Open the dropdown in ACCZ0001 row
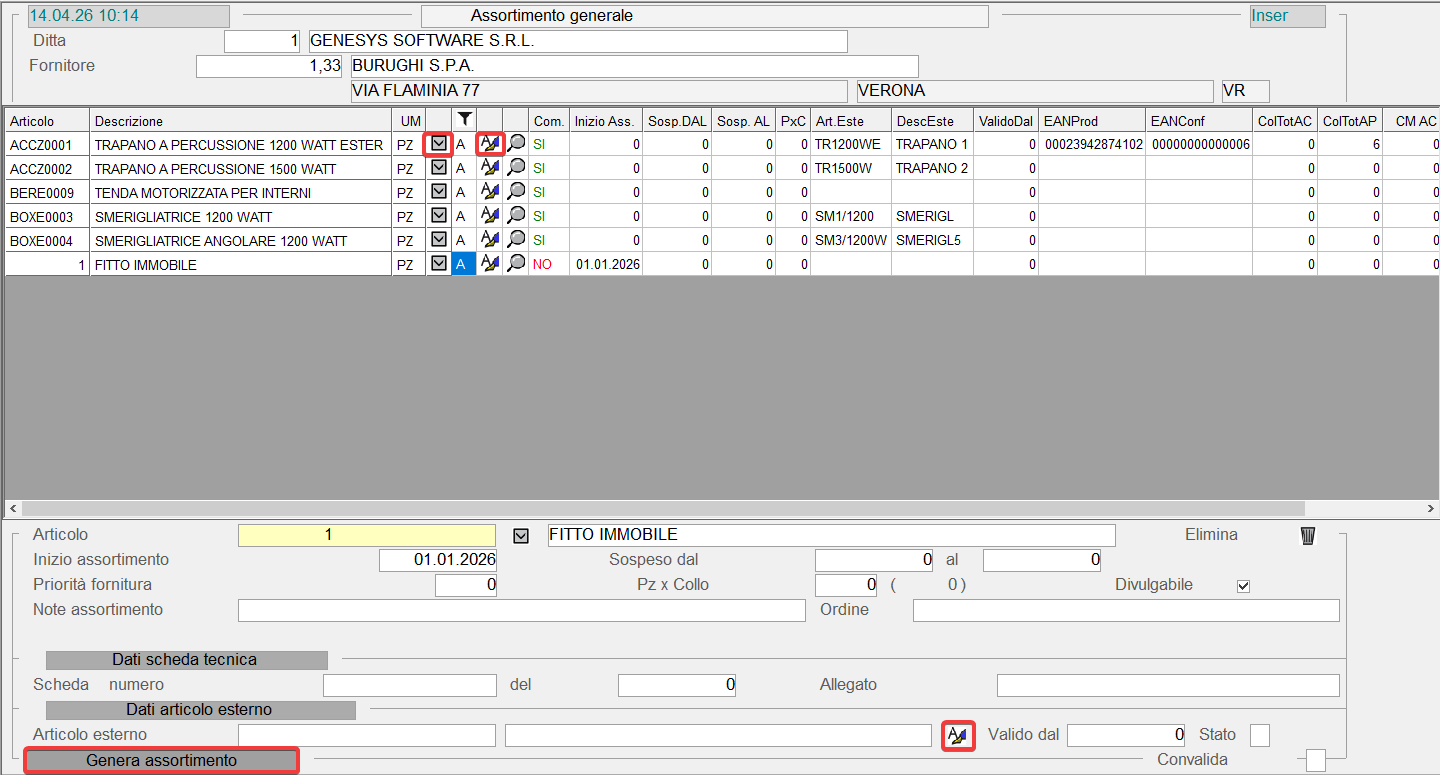This screenshot has height=775, width=1440. pos(439,144)
